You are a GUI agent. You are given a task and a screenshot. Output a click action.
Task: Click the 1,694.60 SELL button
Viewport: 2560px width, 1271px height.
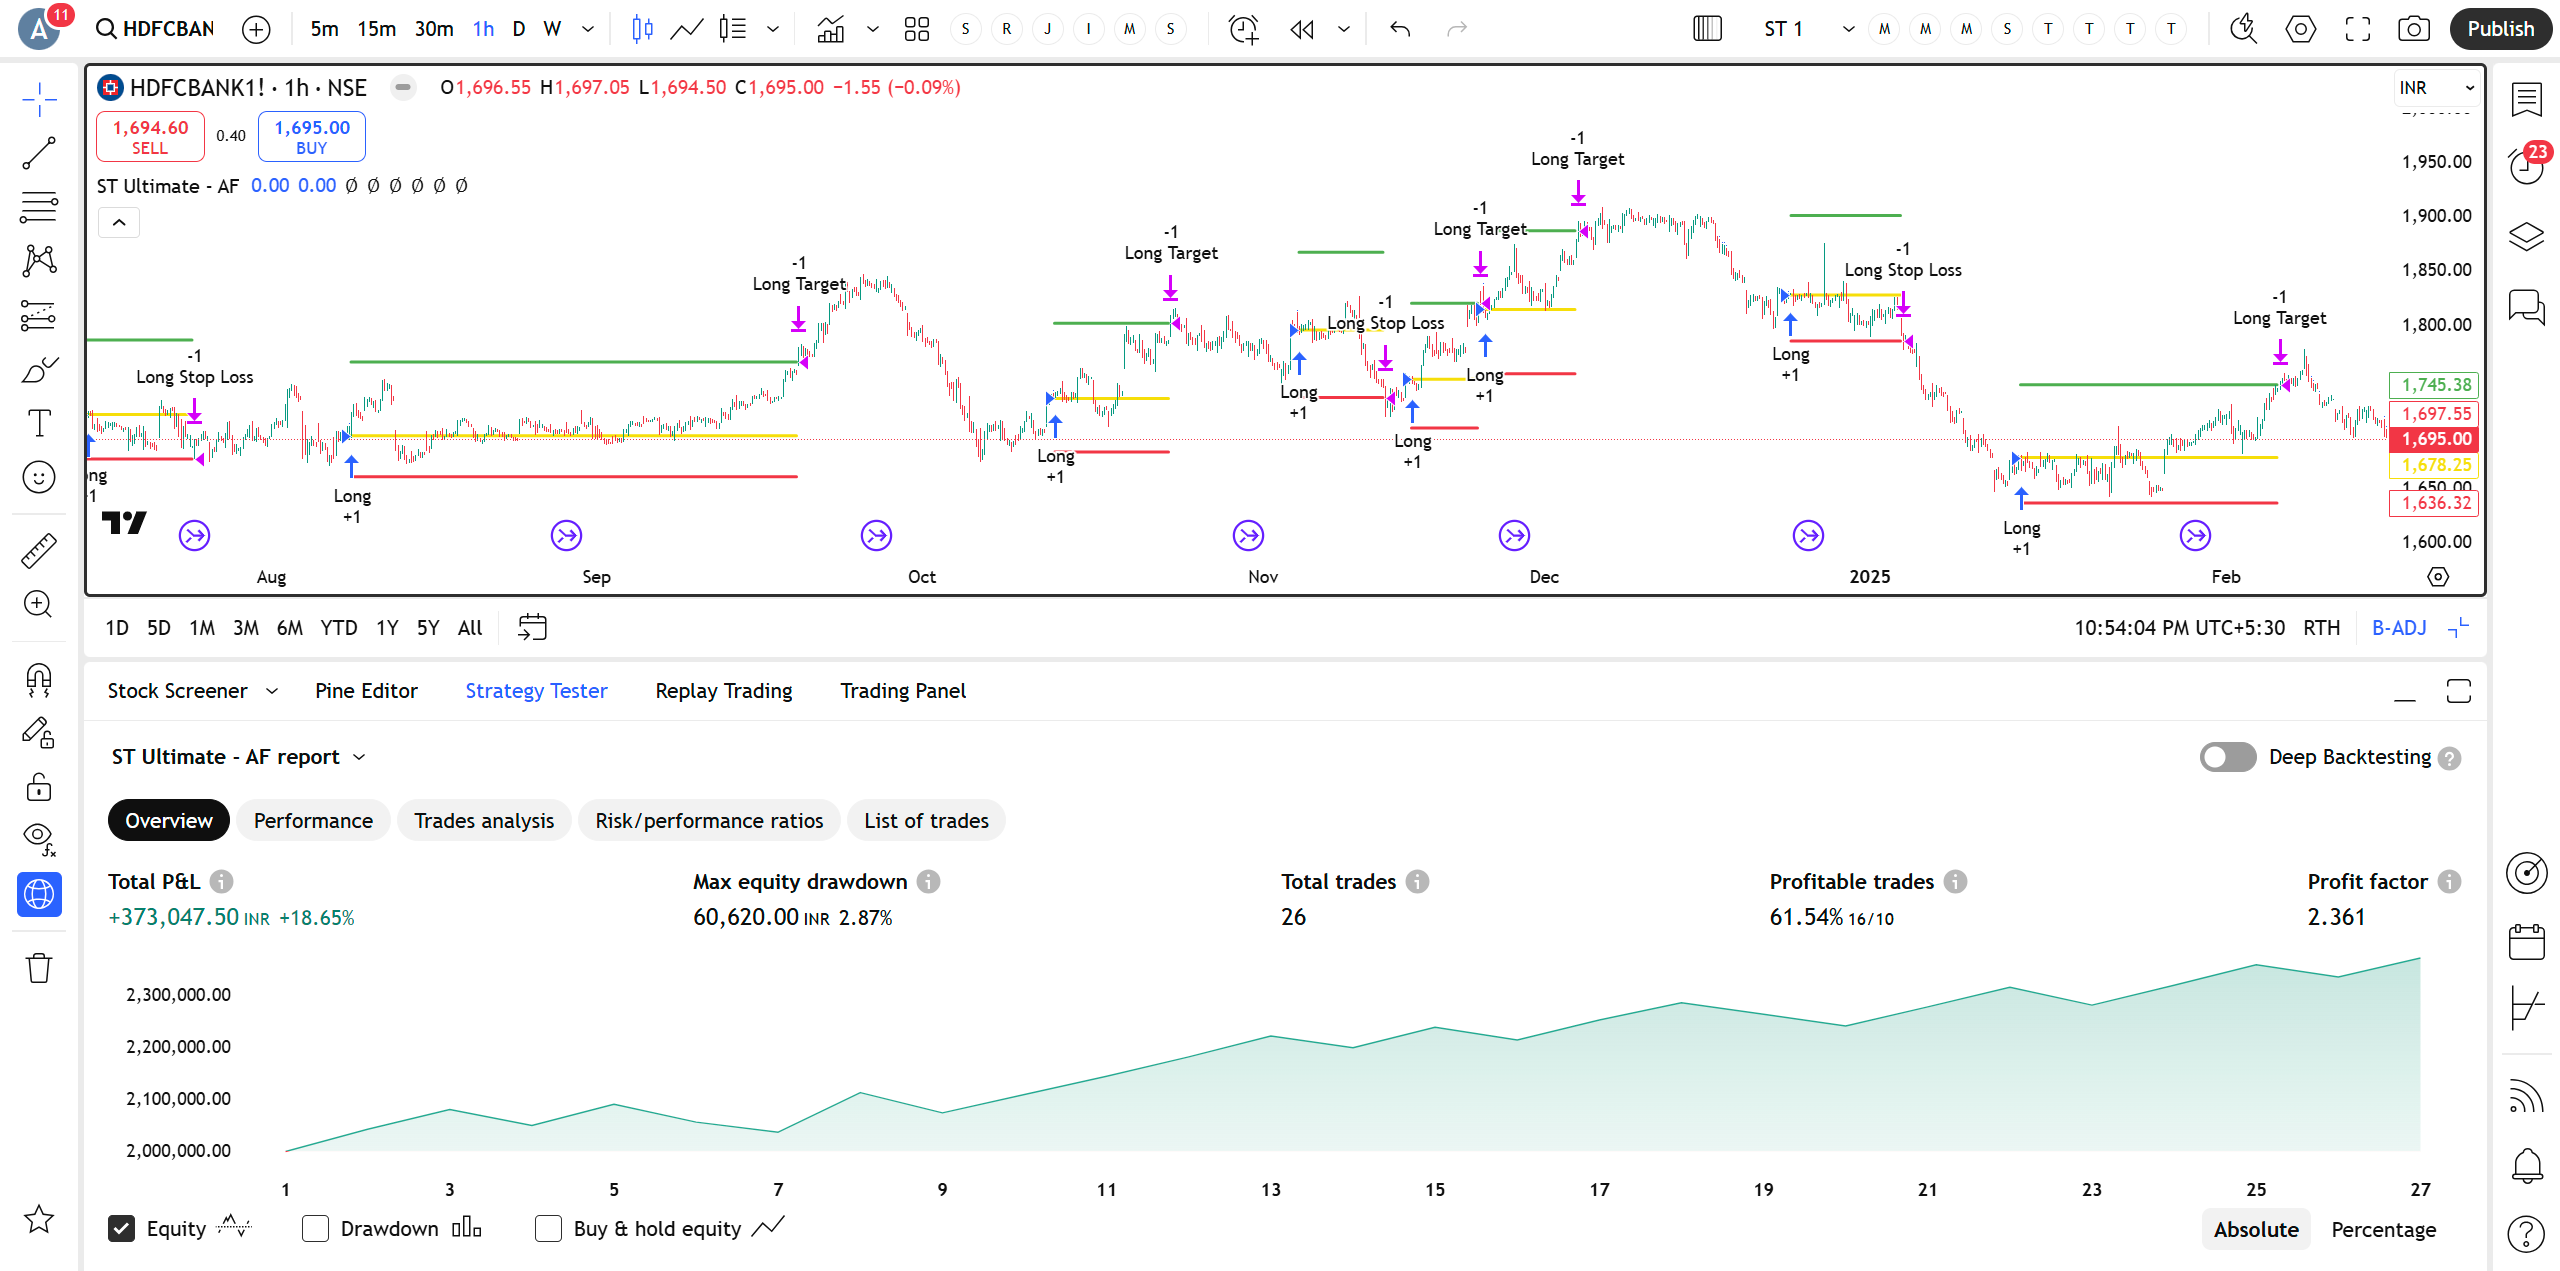(150, 137)
